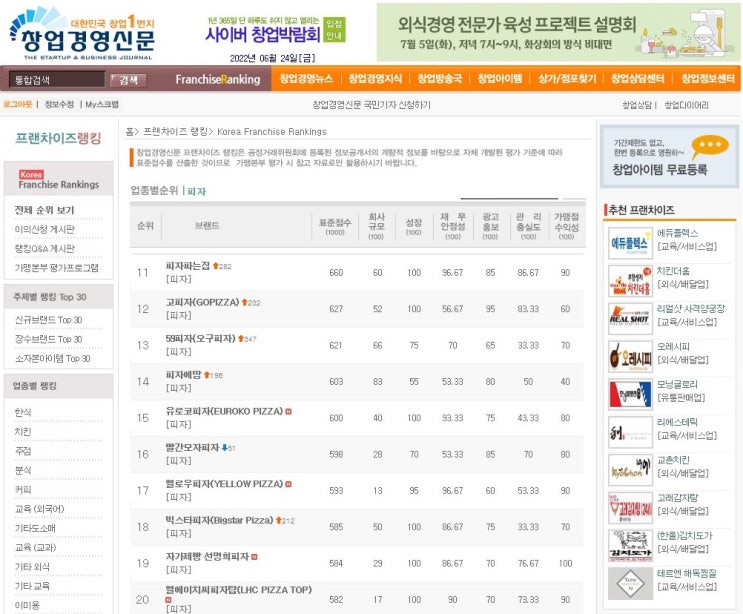The image size is (743, 614).
Task: Open the 창업상담 link
Action: [637, 105]
